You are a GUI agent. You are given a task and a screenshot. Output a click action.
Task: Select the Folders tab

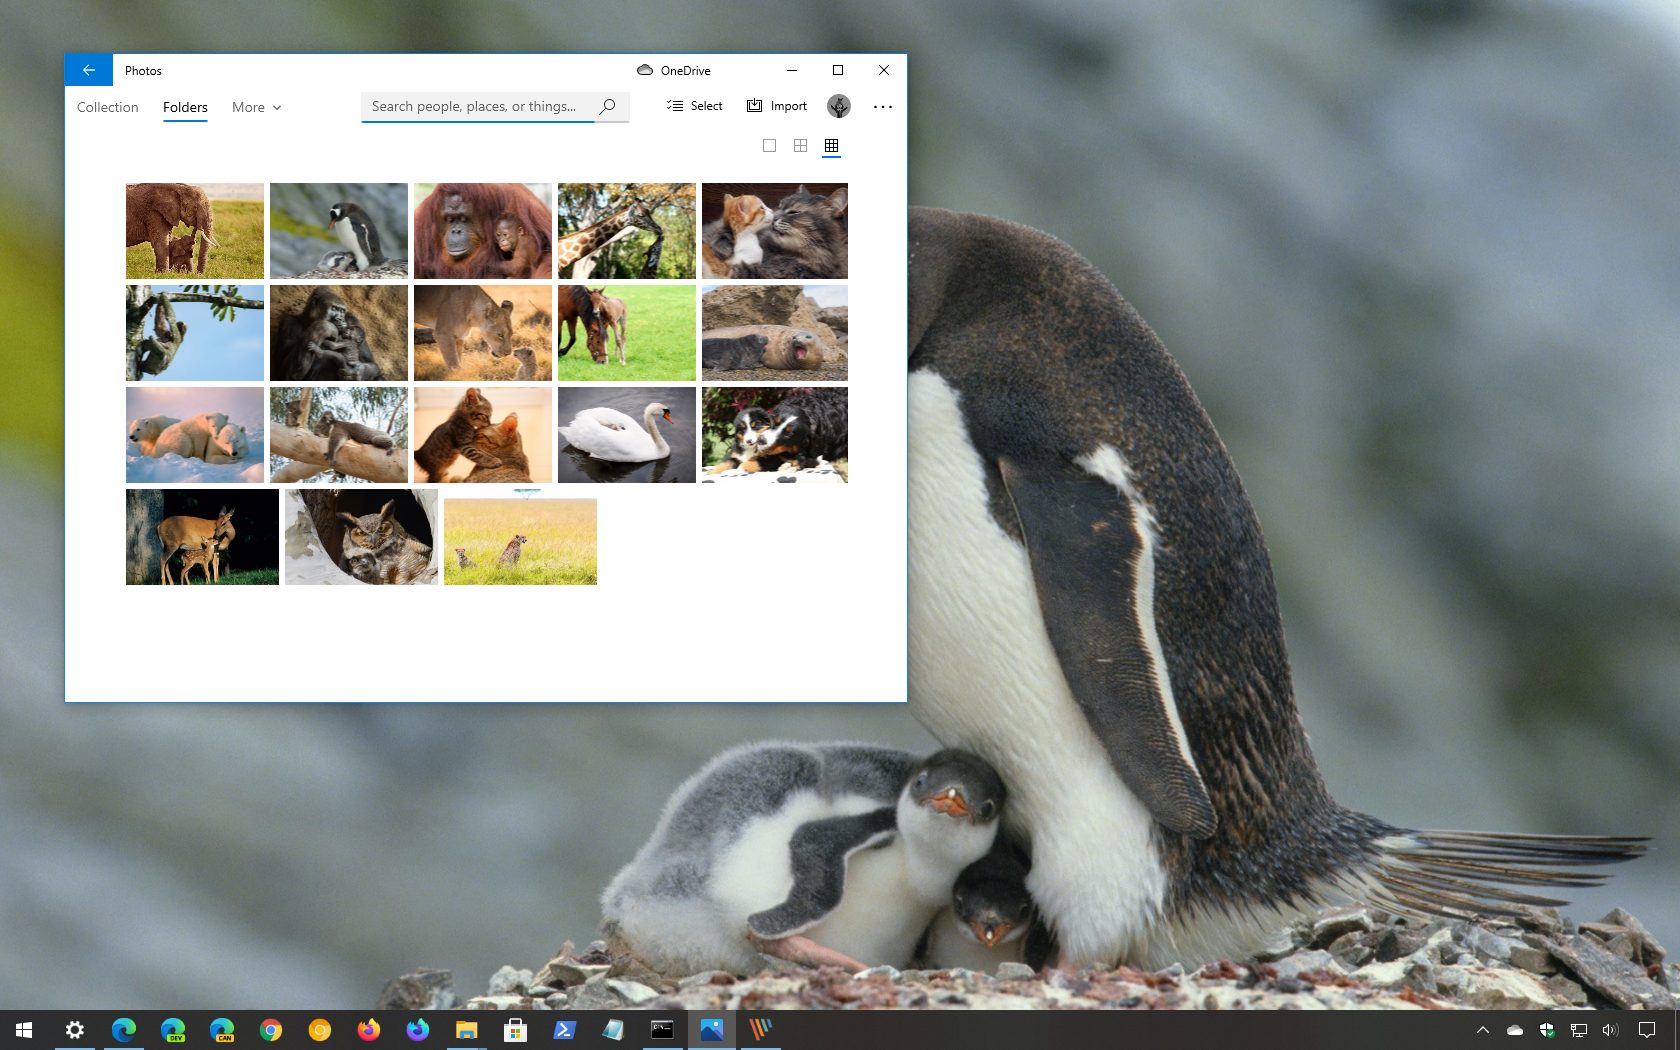(x=185, y=107)
